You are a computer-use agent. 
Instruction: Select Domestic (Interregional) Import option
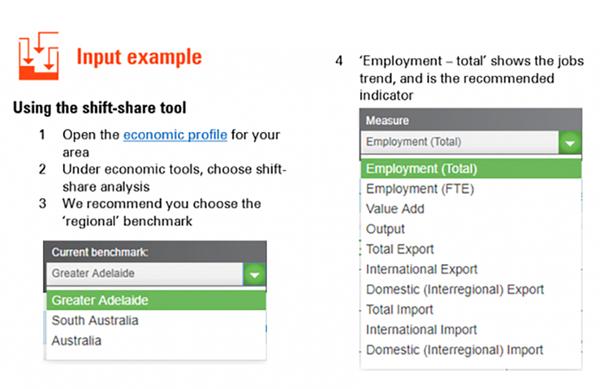(x=455, y=350)
